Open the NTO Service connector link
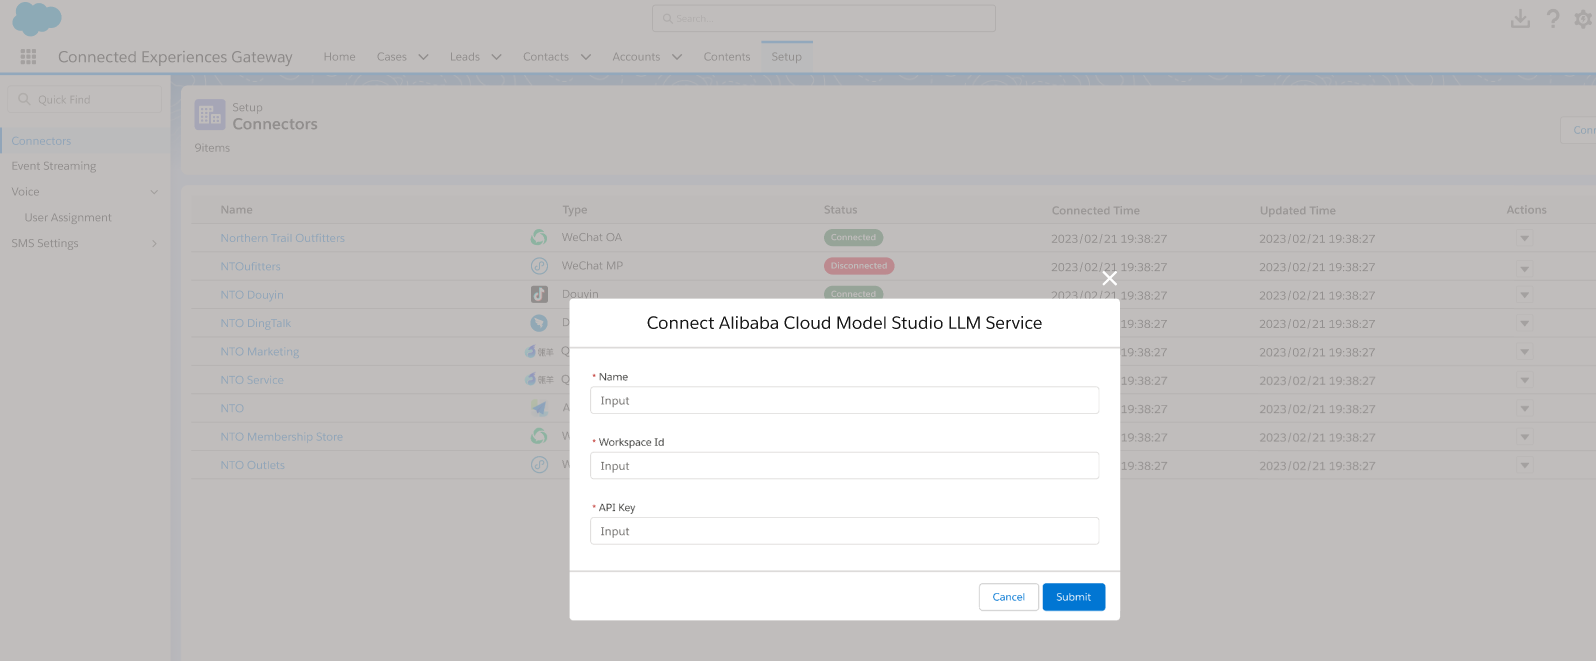The image size is (1596, 661). click(252, 380)
